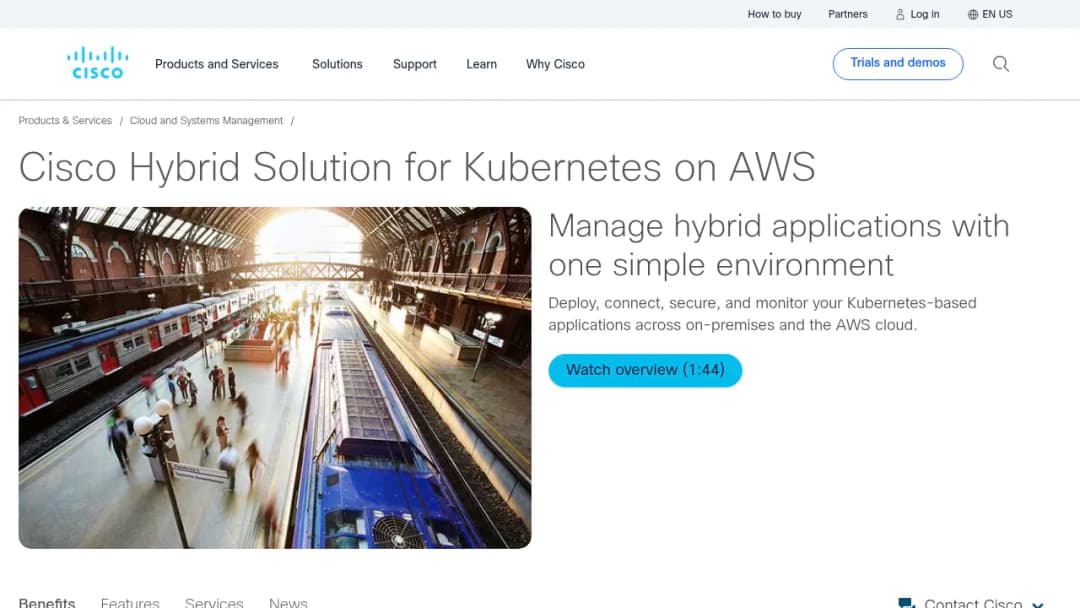This screenshot has width=1080, height=608.
Task: Click Watch overview (1:44) button
Action: pyautogui.click(x=645, y=370)
